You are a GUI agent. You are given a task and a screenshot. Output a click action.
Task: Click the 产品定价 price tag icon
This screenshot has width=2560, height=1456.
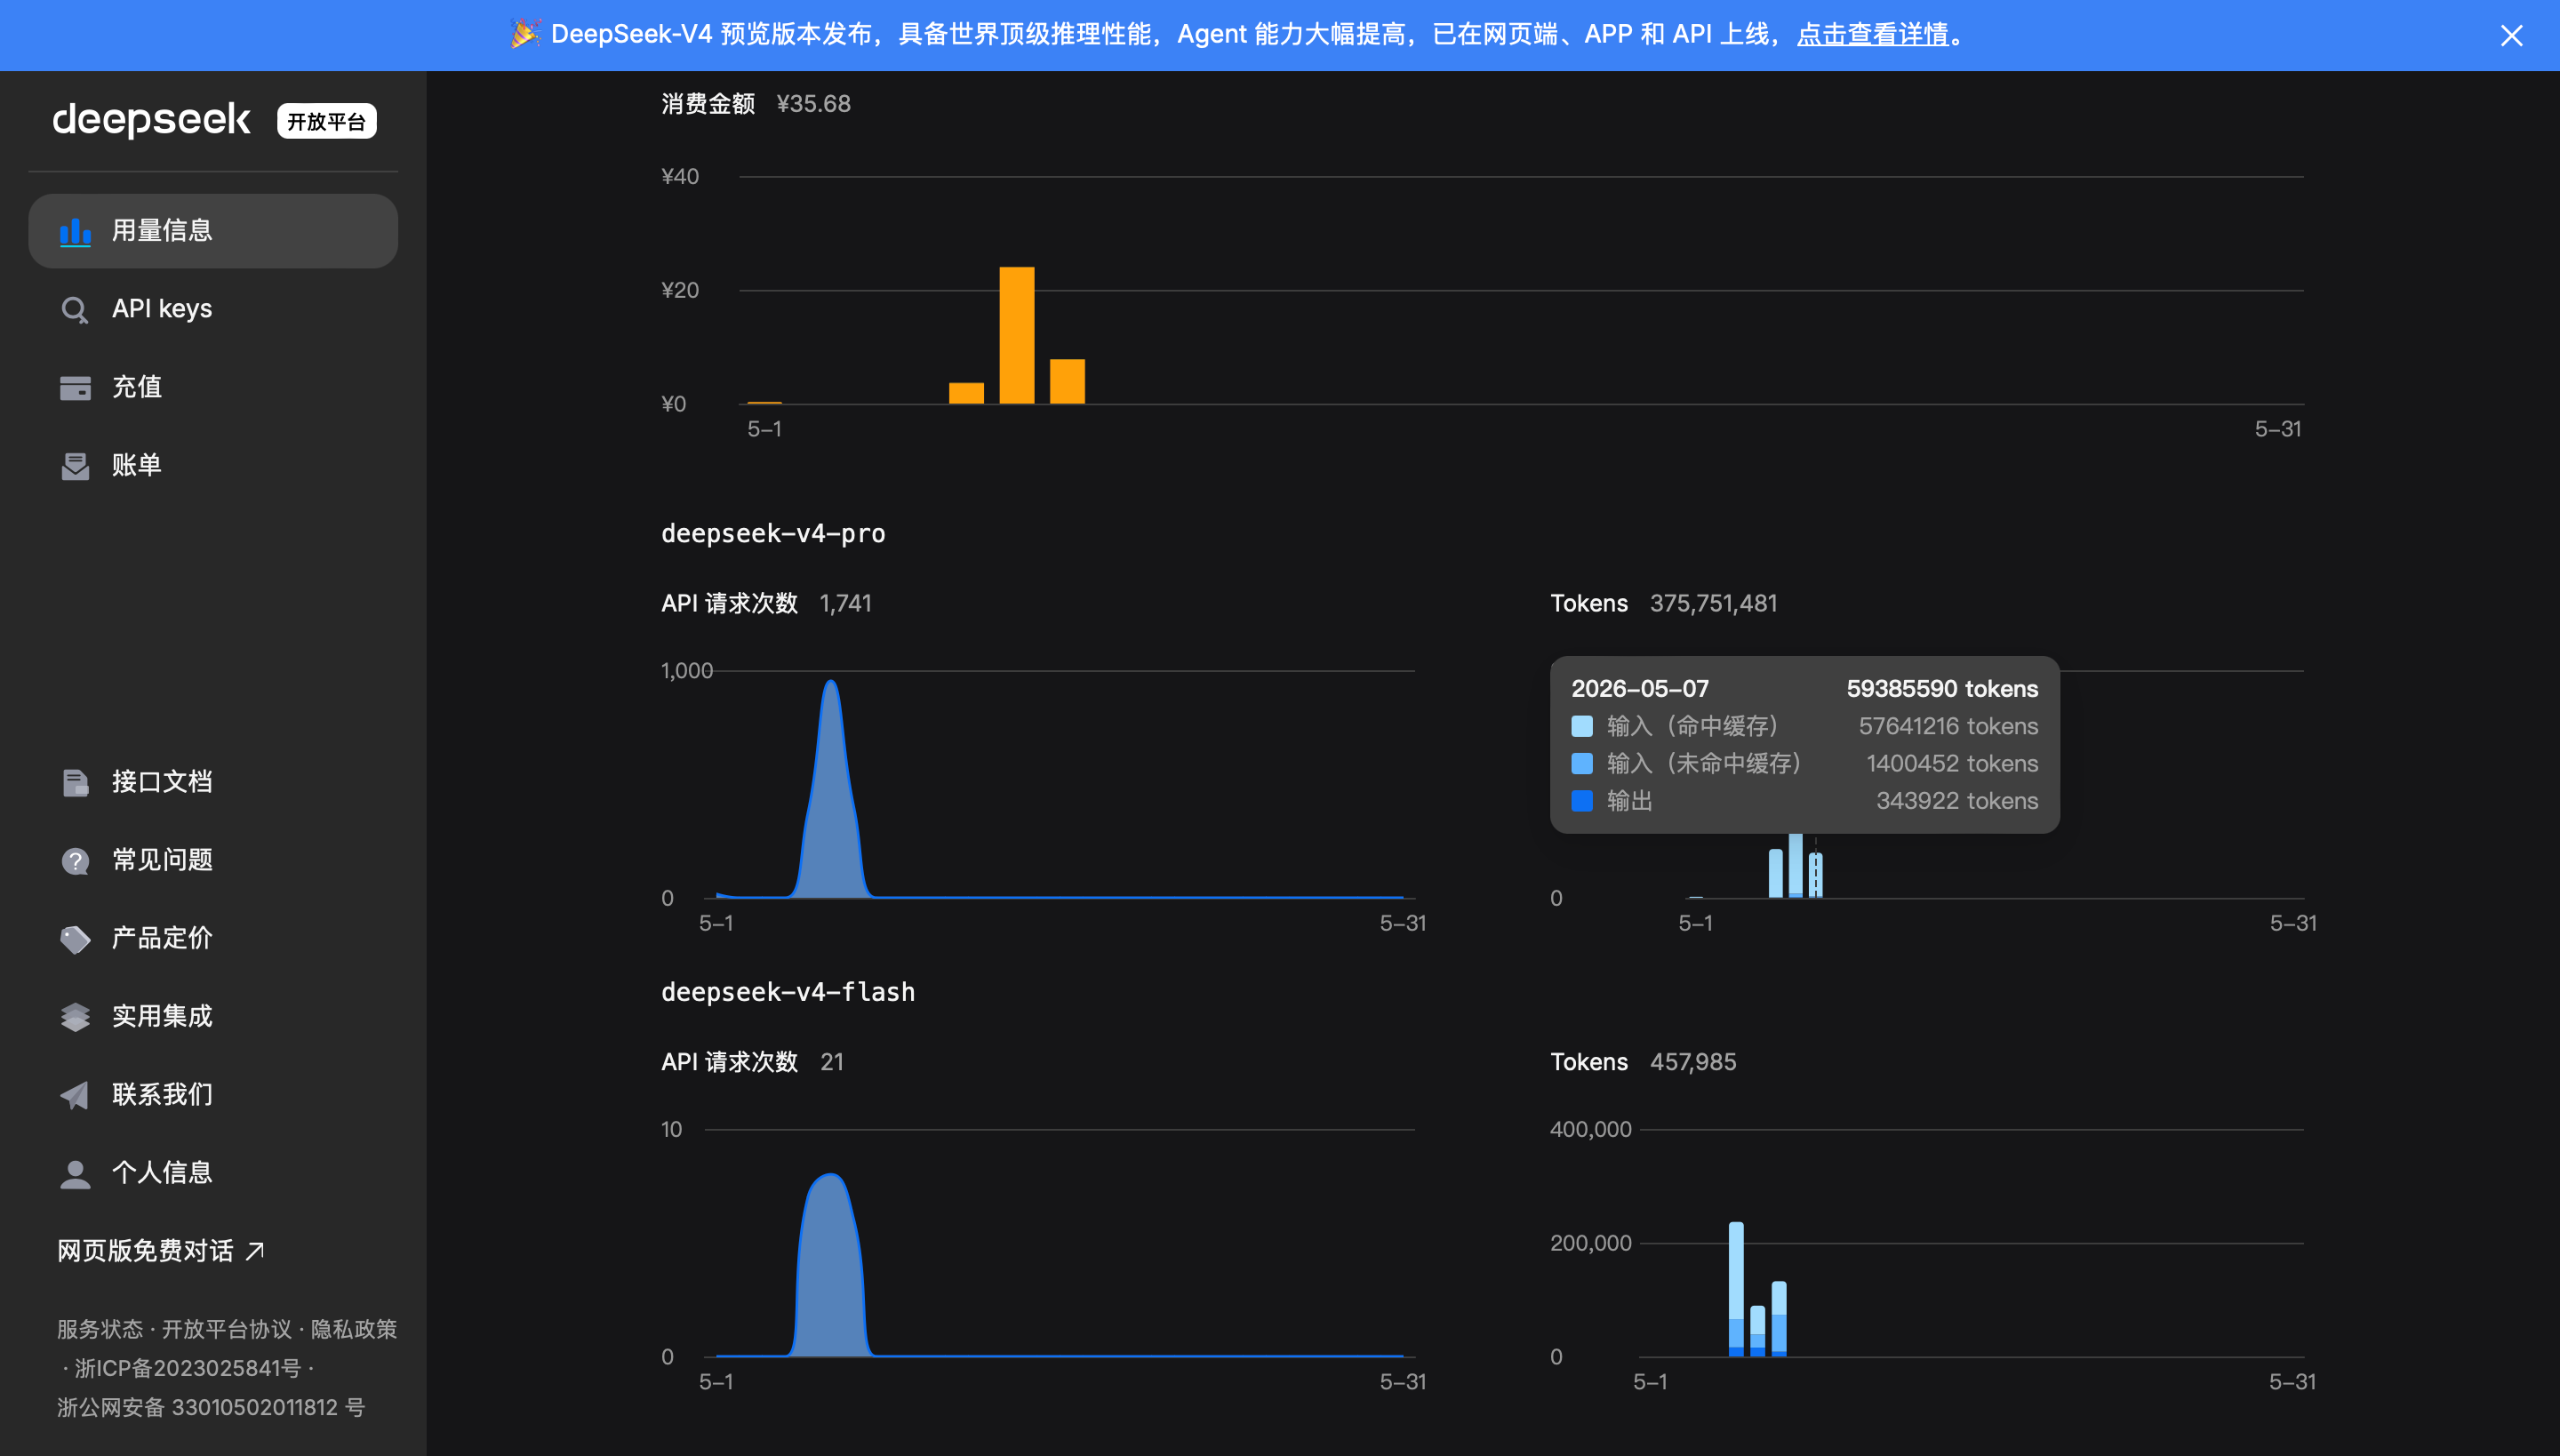(75, 939)
